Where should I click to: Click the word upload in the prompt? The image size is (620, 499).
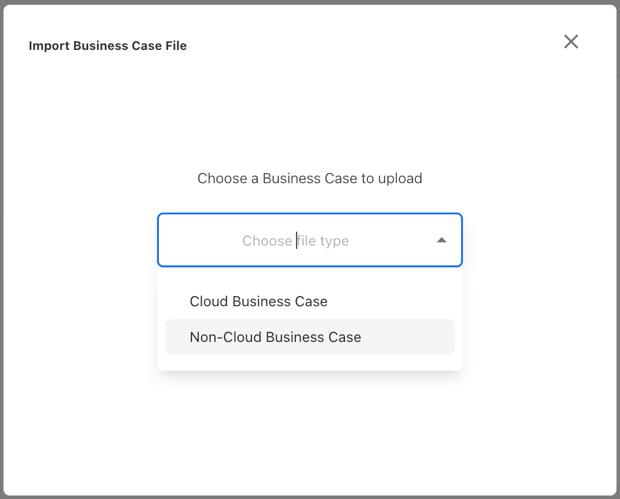(x=400, y=179)
